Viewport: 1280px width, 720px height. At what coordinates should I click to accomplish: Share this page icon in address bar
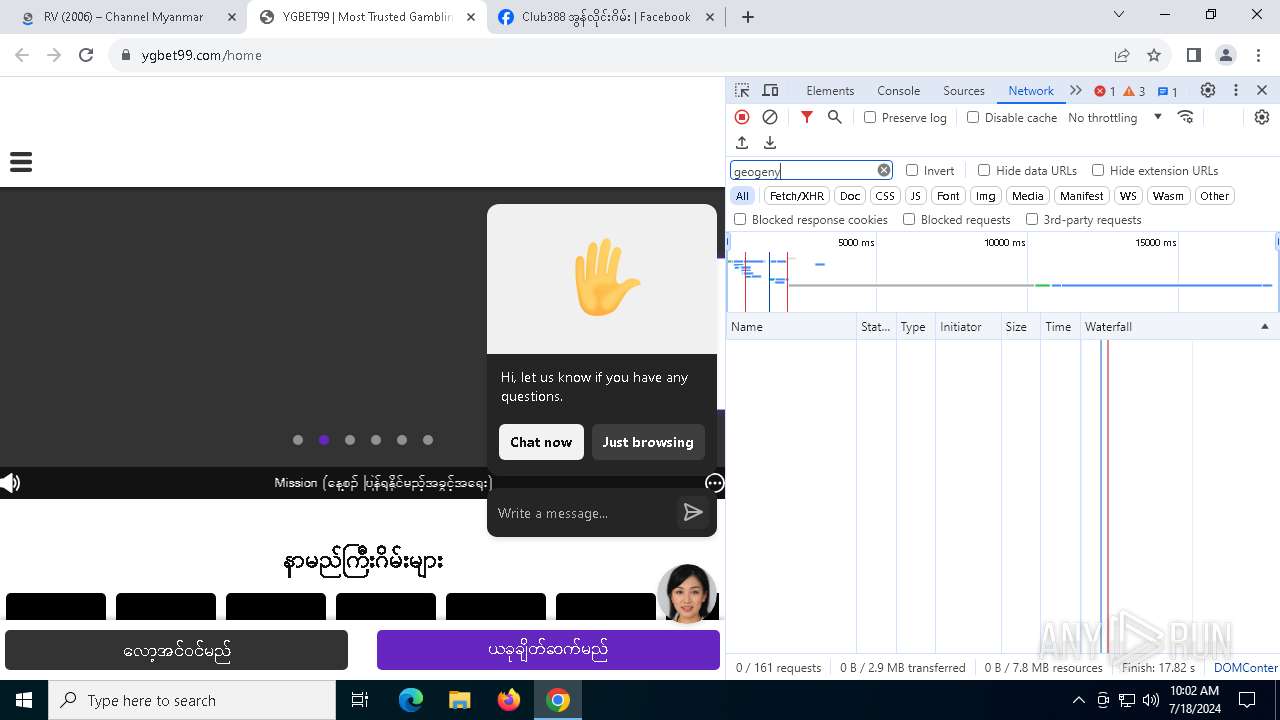point(1122,55)
